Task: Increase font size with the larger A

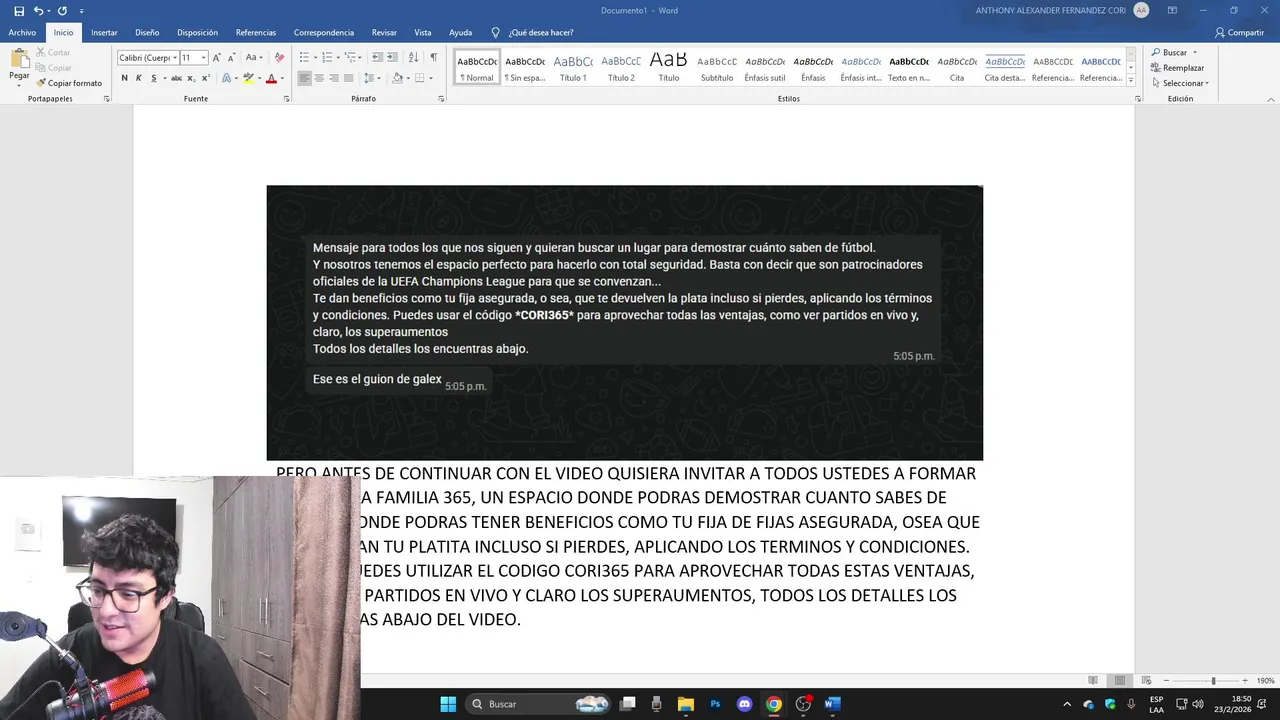Action: tap(217, 58)
